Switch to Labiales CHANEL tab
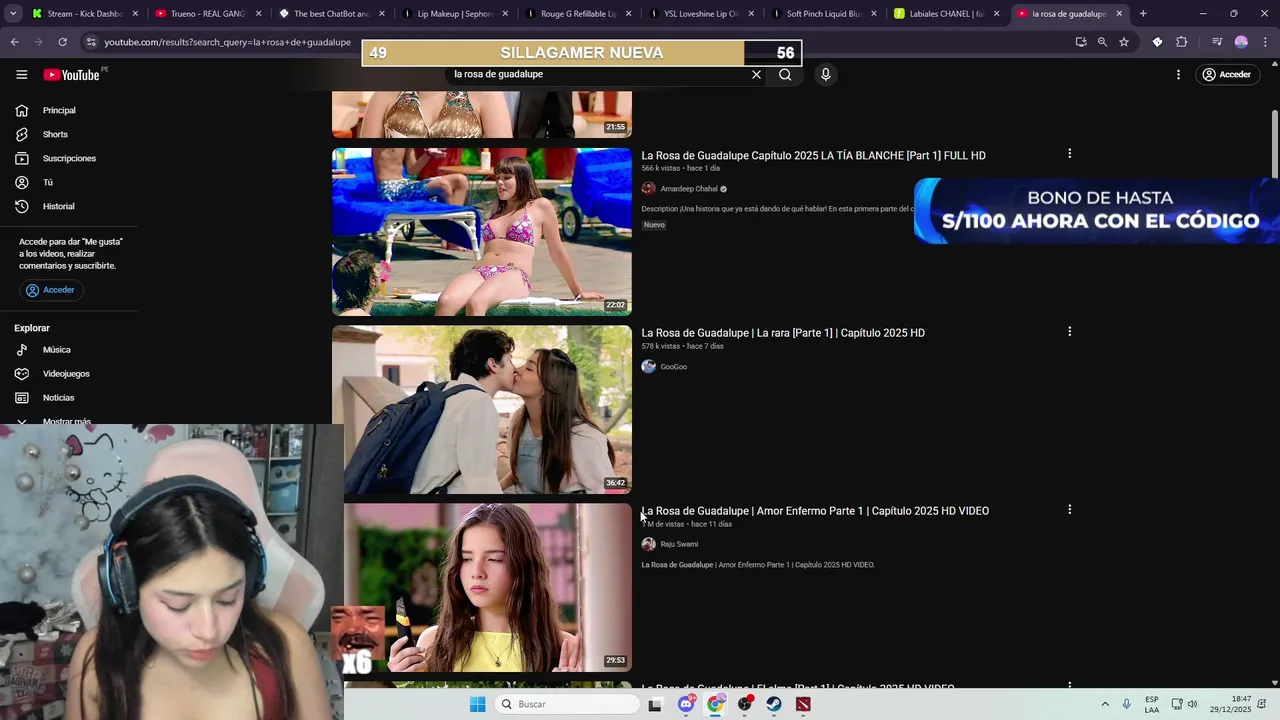1280x720 pixels. [946, 14]
